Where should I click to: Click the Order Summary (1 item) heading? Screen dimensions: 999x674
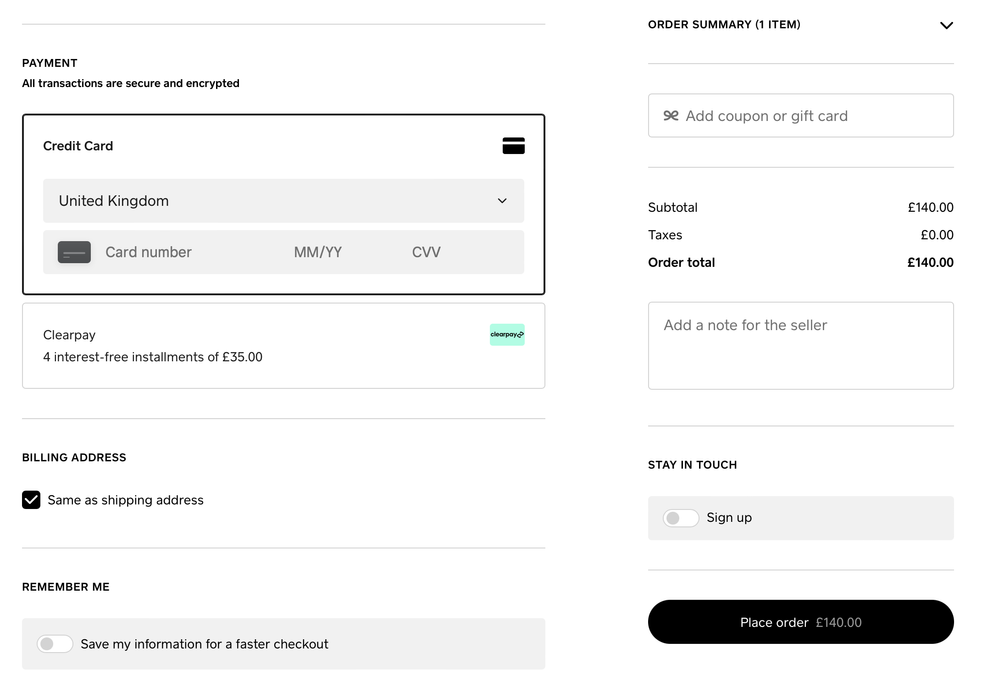(x=724, y=25)
